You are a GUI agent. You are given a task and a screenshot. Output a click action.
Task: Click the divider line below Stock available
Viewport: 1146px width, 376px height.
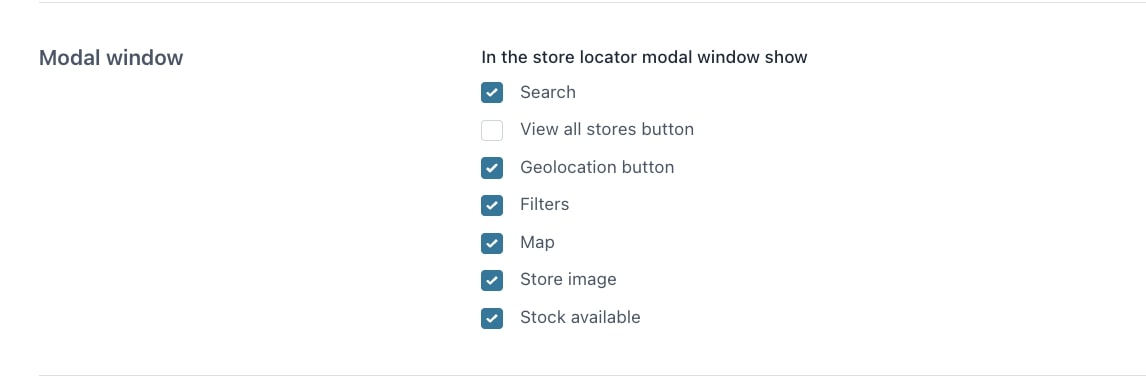coord(592,375)
